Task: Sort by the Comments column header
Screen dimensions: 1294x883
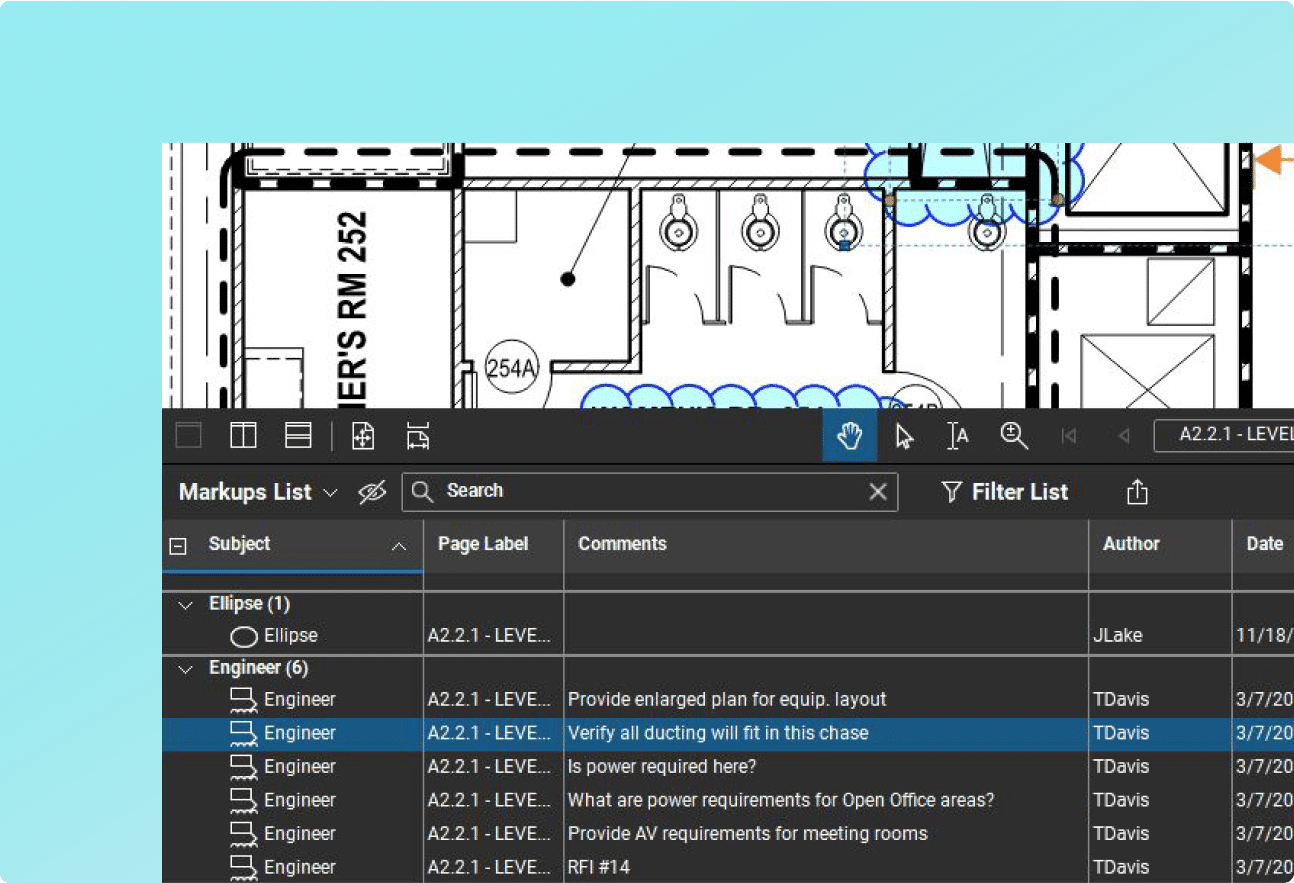Action: click(x=622, y=544)
